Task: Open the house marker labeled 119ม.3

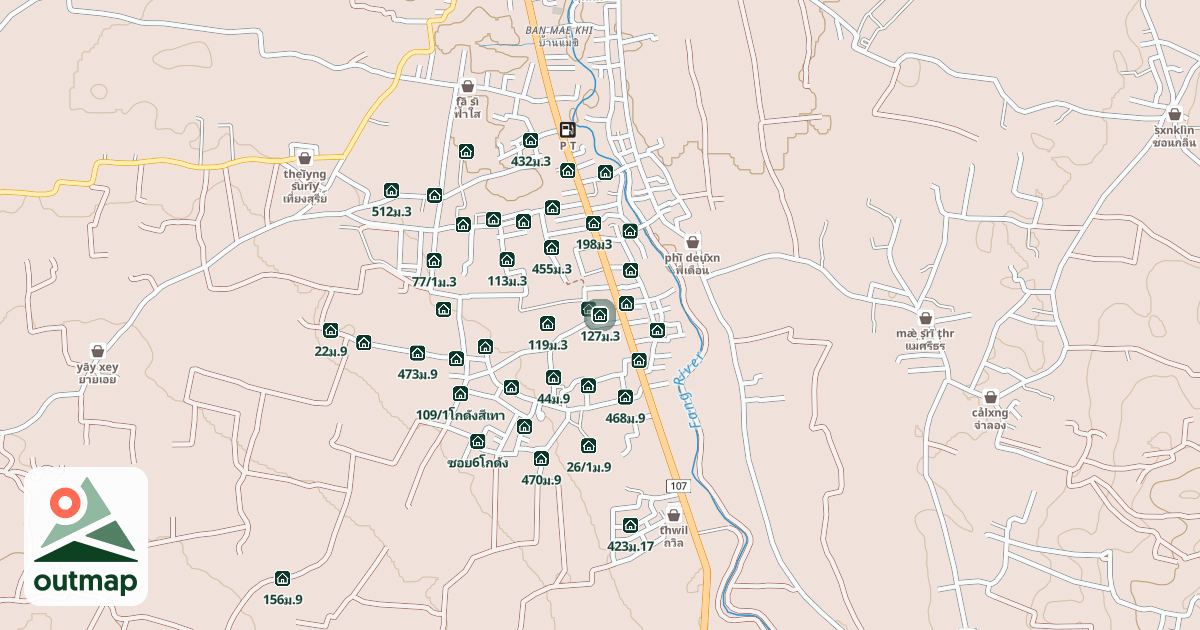Action: click(547, 323)
